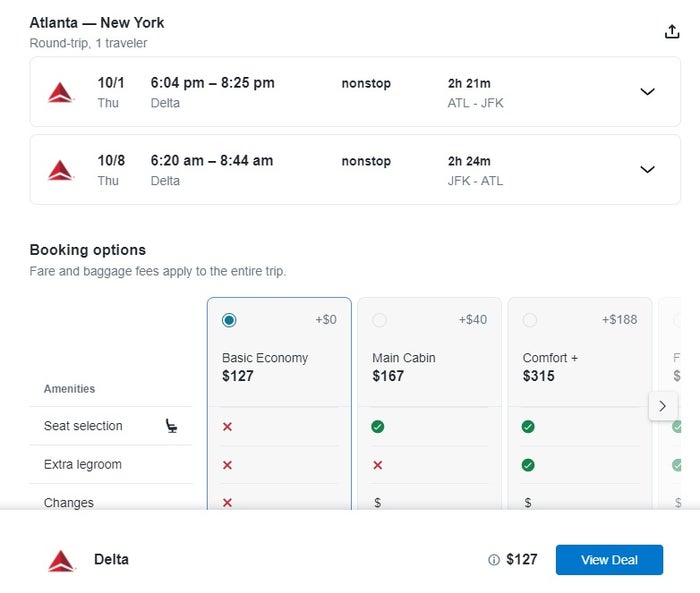Viewport: 700px width, 593px height.
Task: Click the Seat selection amenity row
Action: coord(111,426)
